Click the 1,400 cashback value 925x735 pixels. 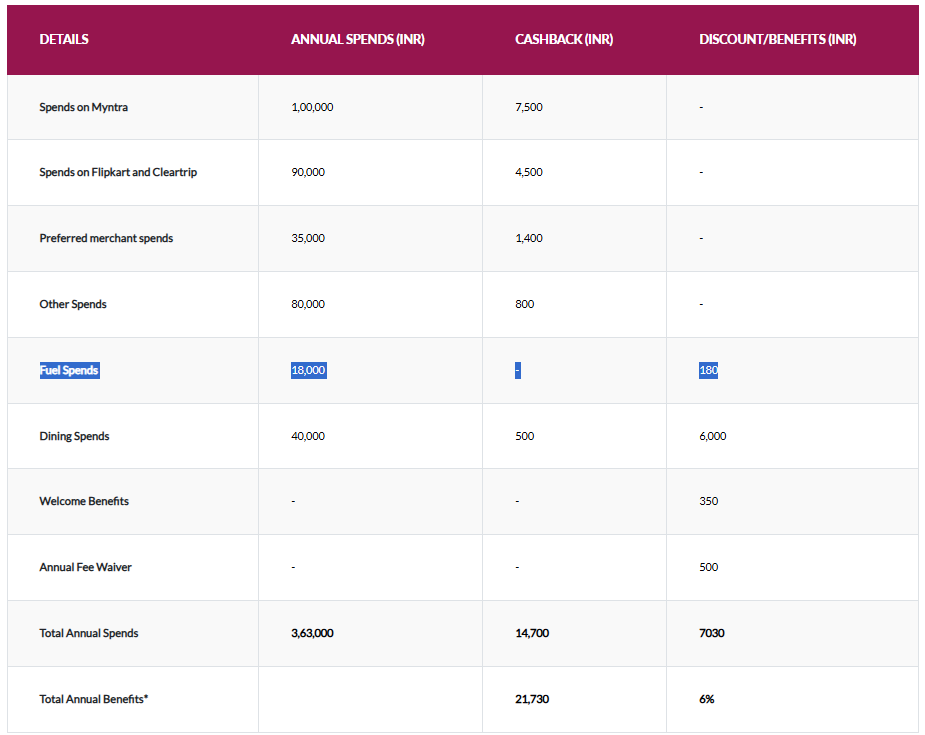pyautogui.click(x=529, y=238)
